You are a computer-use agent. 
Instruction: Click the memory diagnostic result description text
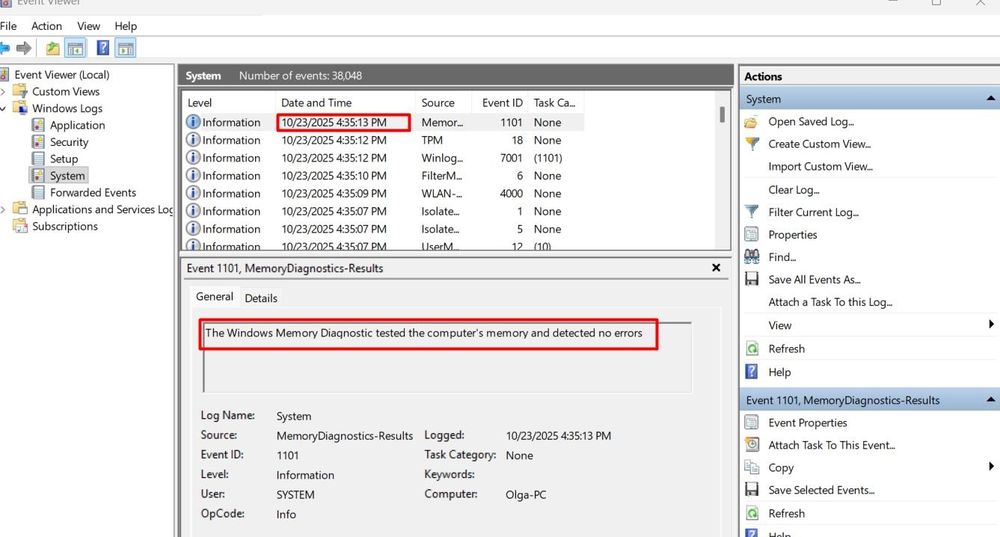tap(423, 333)
